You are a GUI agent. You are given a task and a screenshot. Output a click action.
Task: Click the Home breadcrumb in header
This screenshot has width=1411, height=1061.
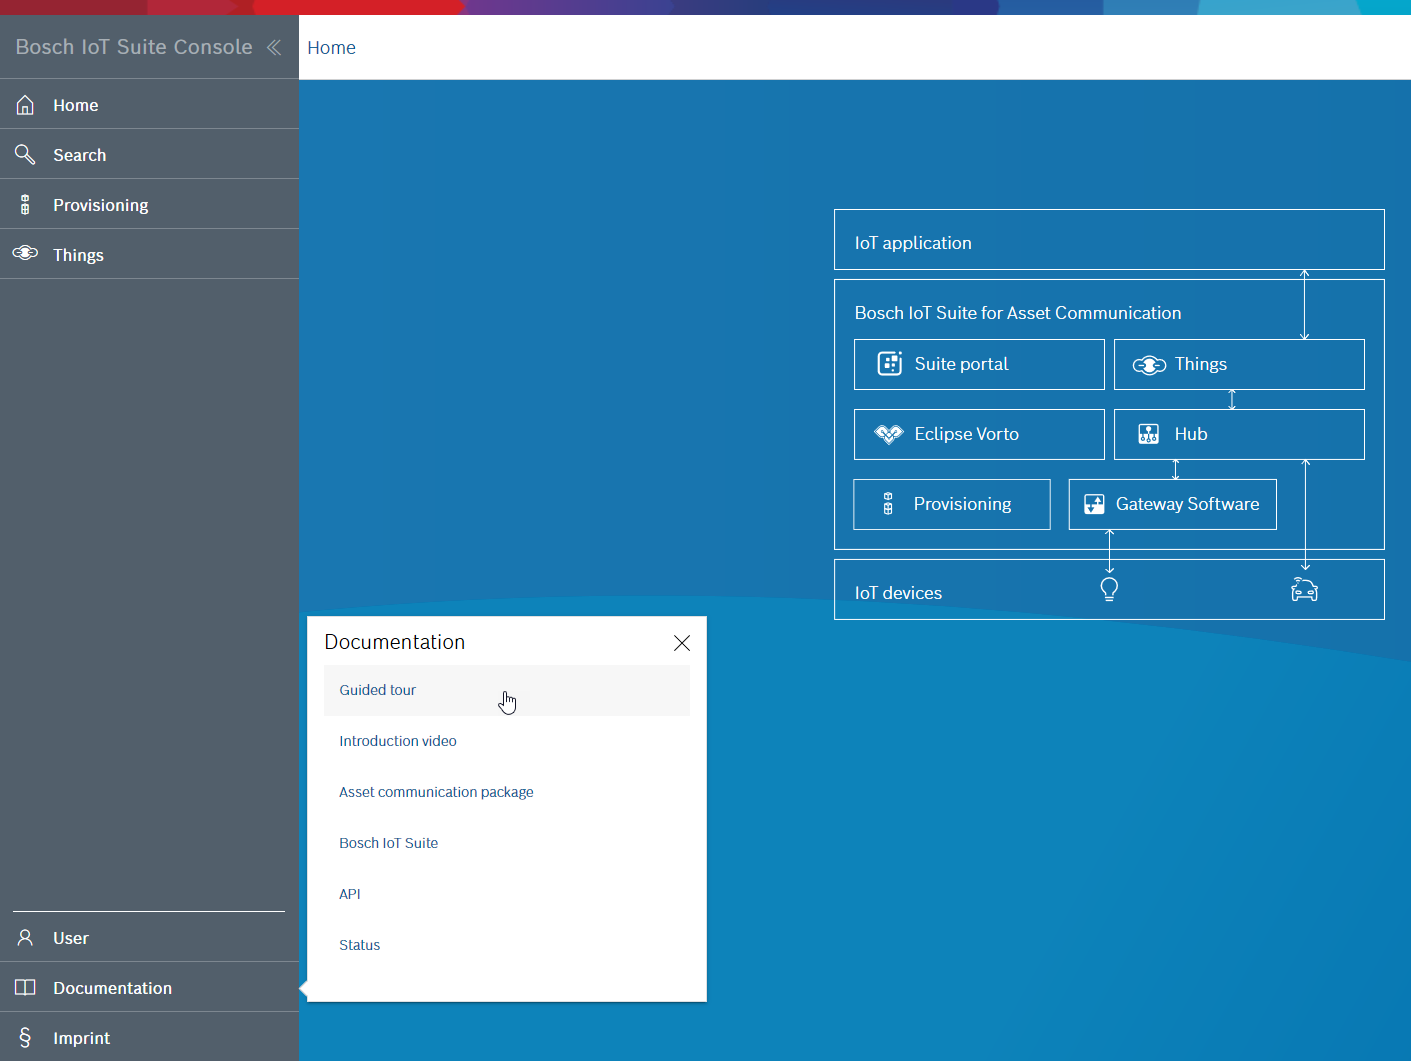point(331,48)
